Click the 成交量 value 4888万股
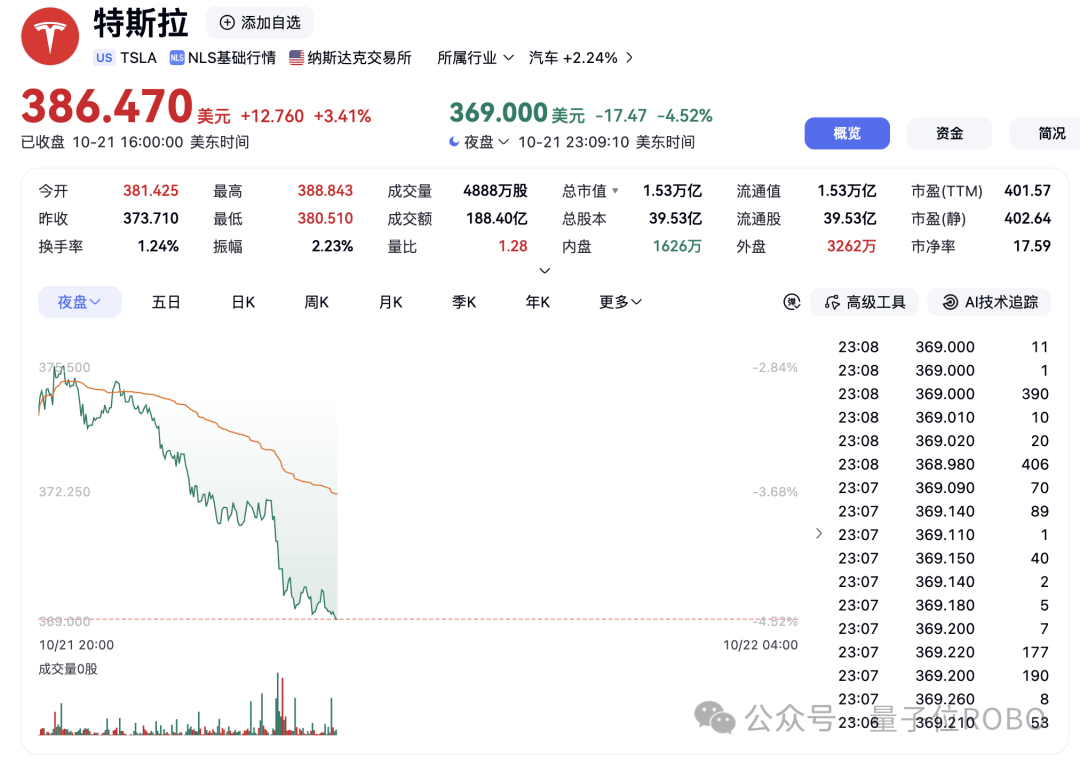This screenshot has width=1080, height=762. click(495, 191)
